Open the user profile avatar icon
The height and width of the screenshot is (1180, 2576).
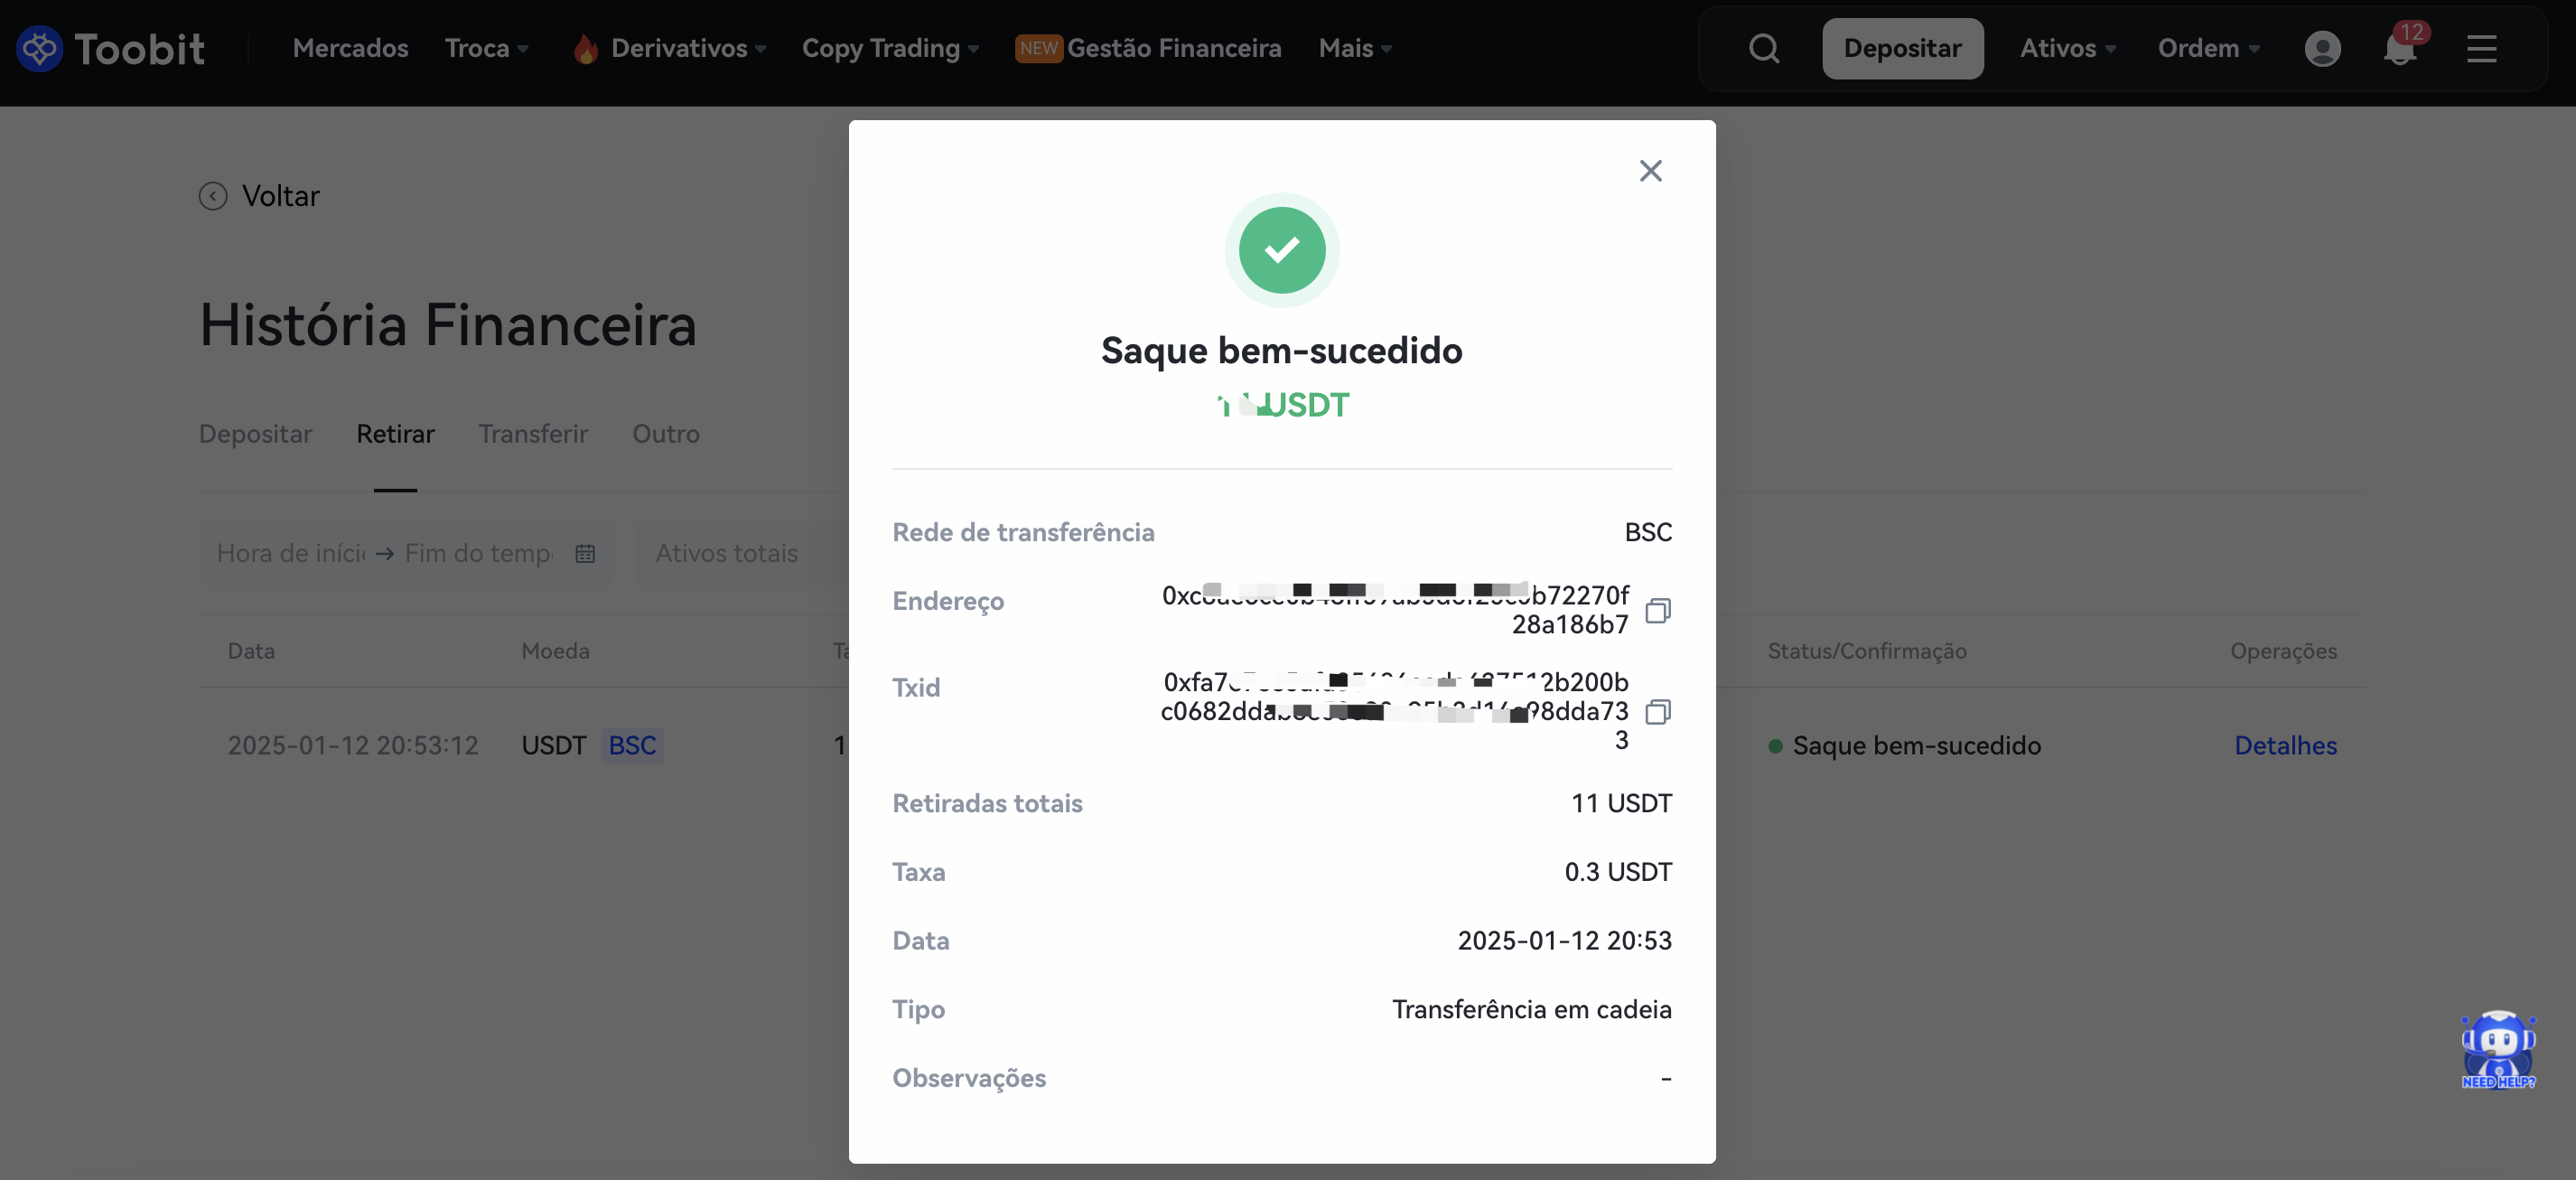click(2322, 48)
